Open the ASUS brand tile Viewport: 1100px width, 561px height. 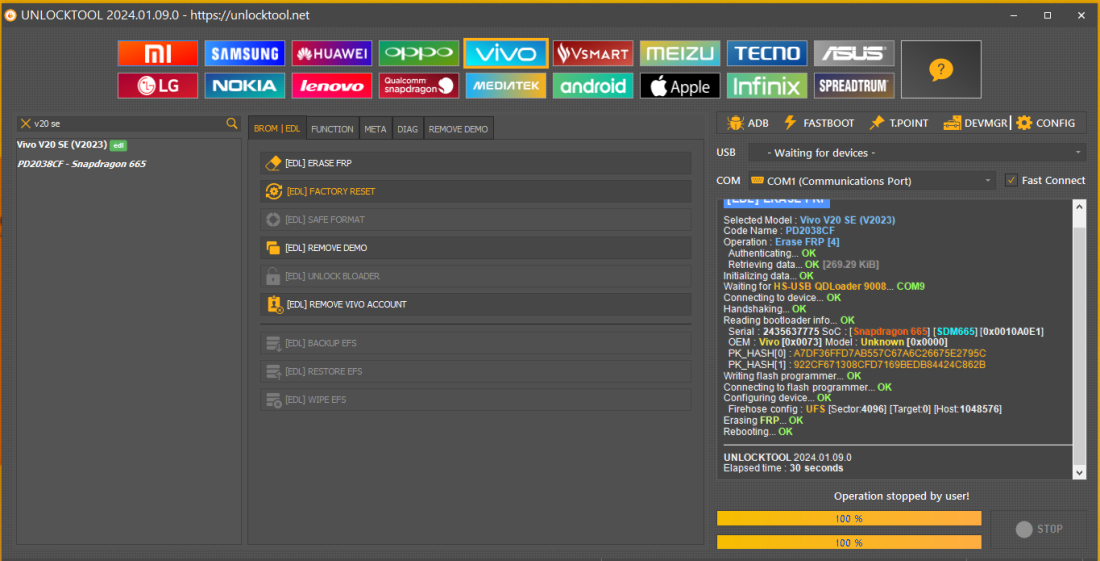coord(854,53)
